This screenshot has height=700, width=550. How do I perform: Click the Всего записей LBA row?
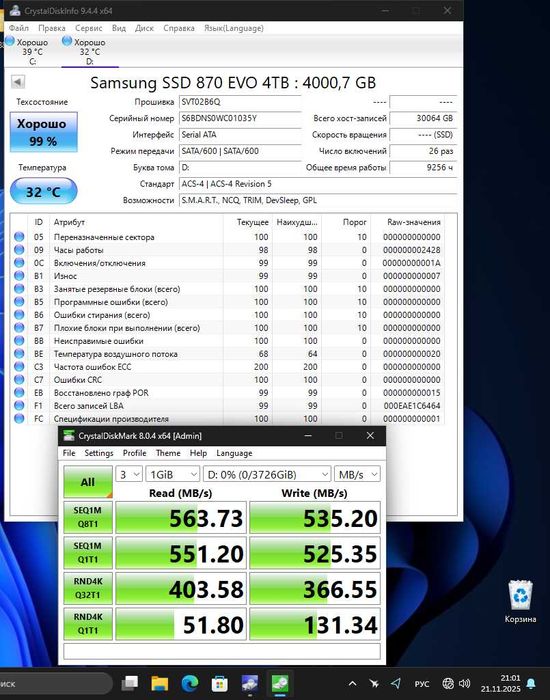228,405
